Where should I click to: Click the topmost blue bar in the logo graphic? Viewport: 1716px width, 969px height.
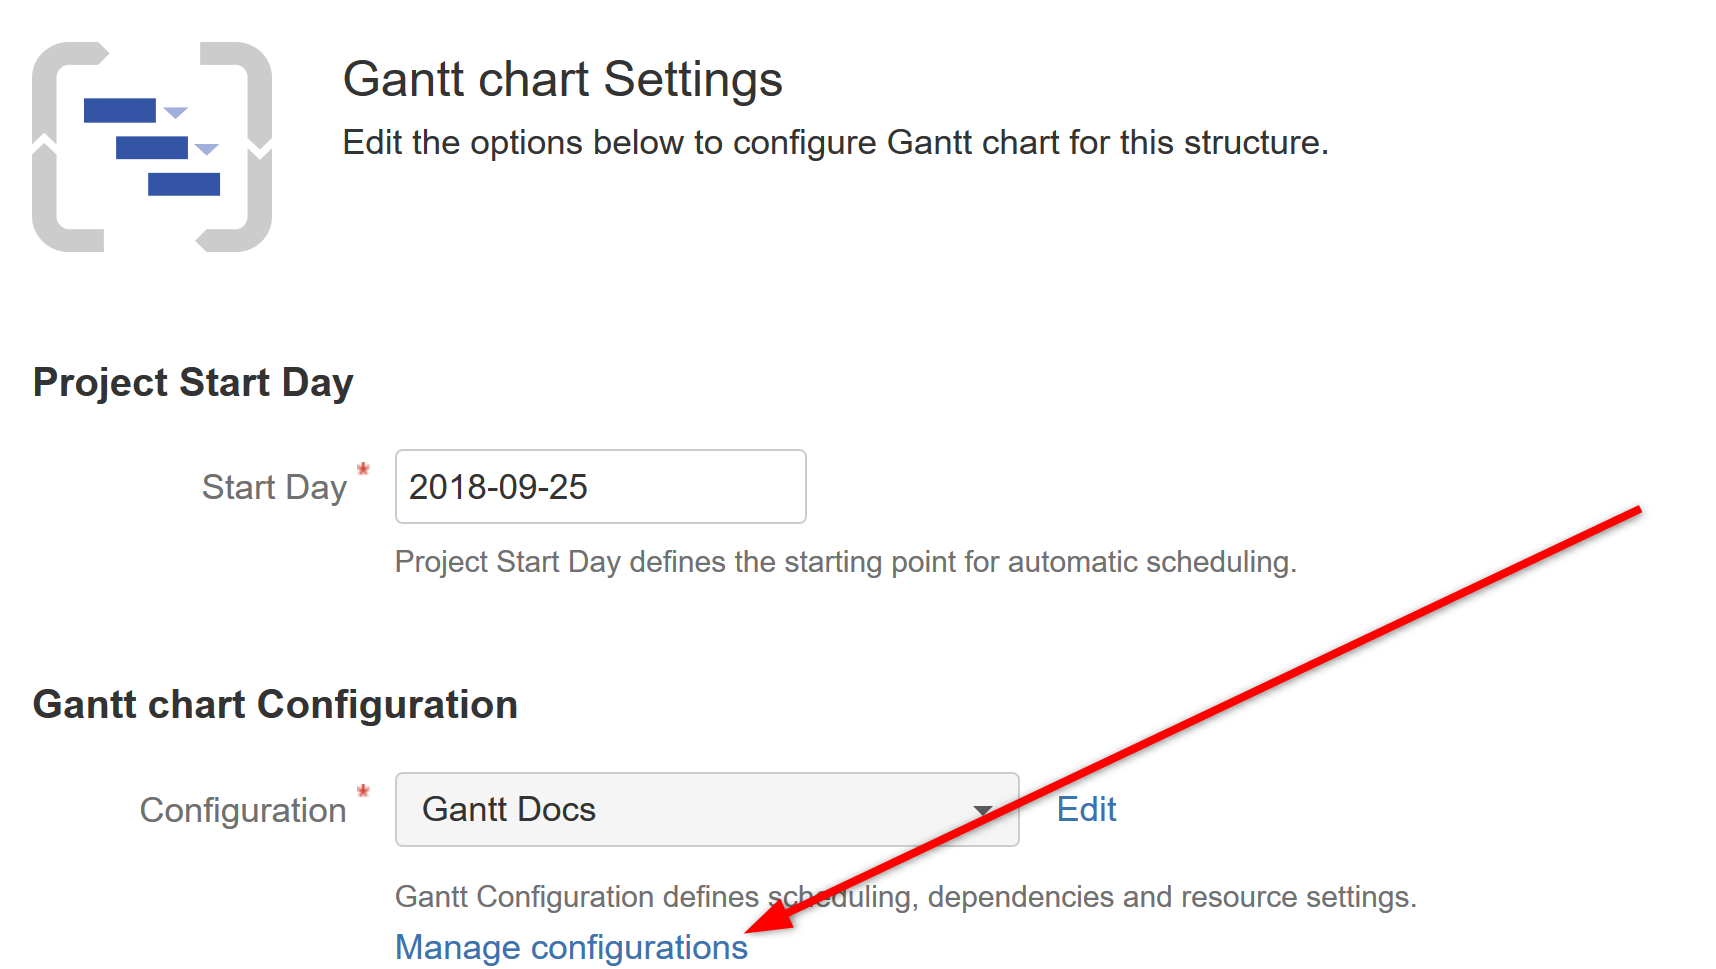point(121,108)
